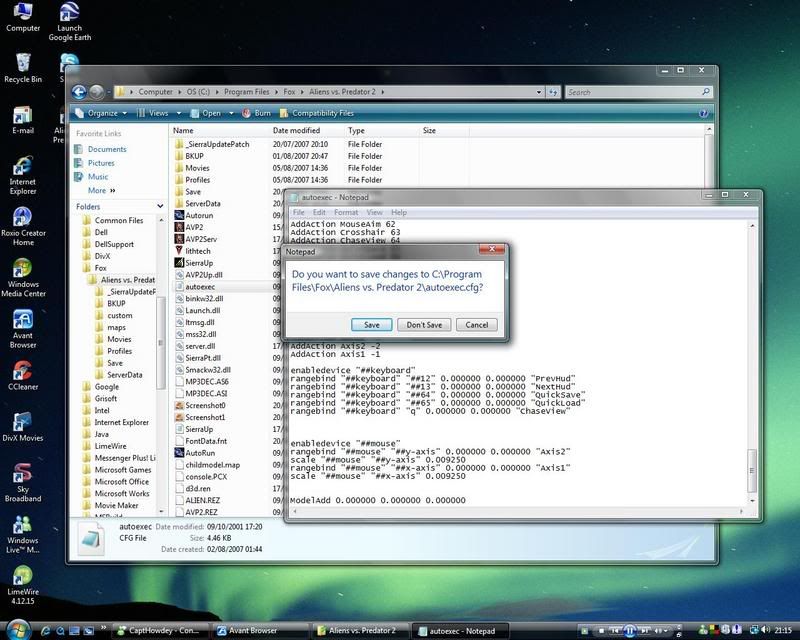Launch LimeWire 4.12.15 desktop icon
800x640 pixels.
click(x=23, y=585)
